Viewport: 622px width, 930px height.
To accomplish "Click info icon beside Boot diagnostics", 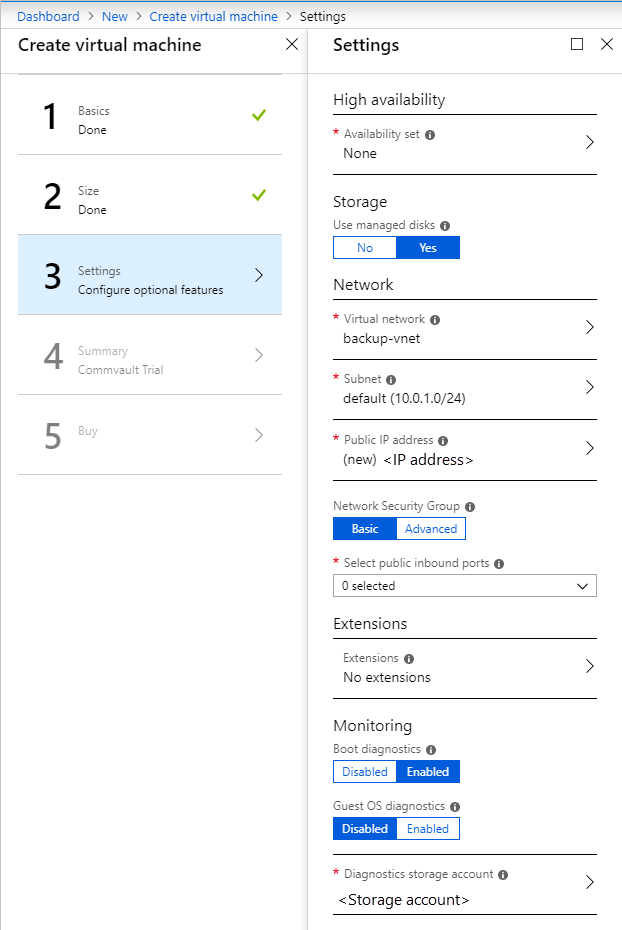I will point(431,749).
